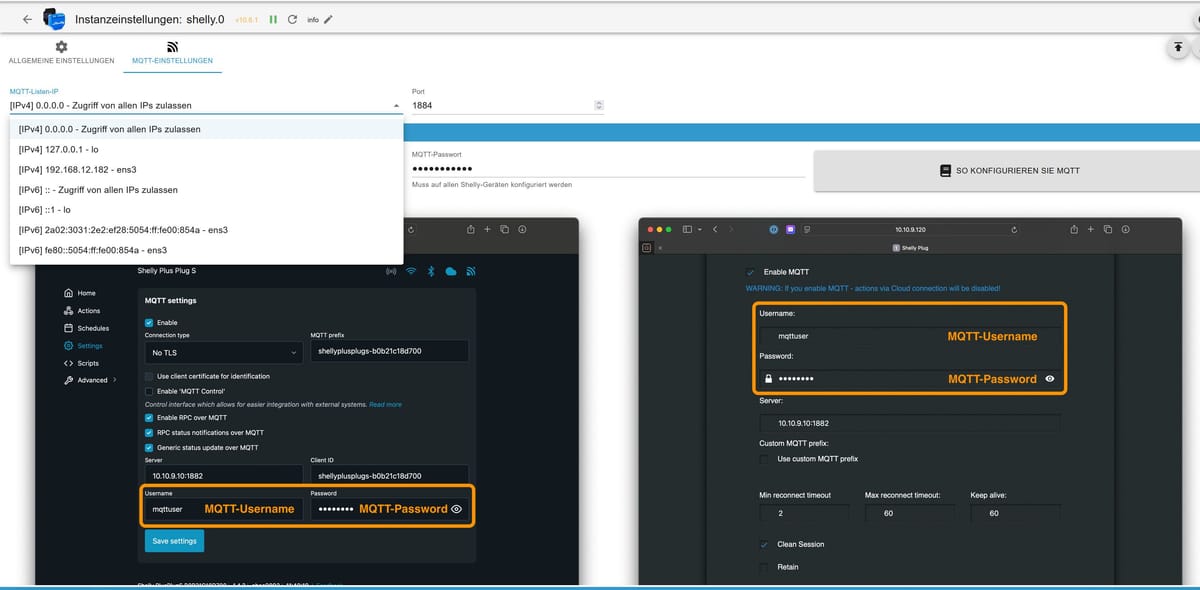Click the MQTT feed icon in Shelly header
Screen dimensions: 1200x590
(470, 271)
